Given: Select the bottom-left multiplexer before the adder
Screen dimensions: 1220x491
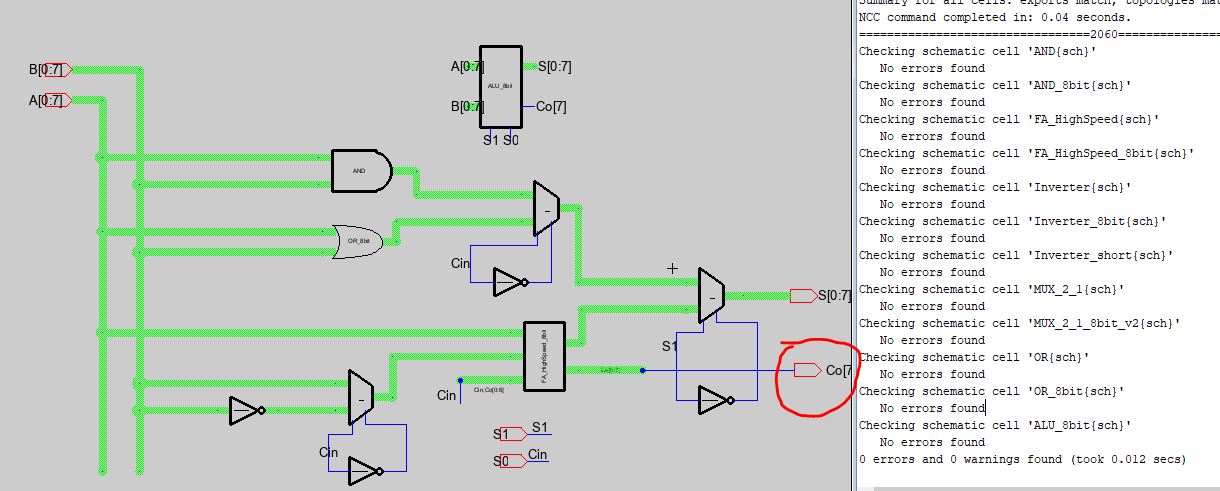Looking at the screenshot, I should (360, 397).
